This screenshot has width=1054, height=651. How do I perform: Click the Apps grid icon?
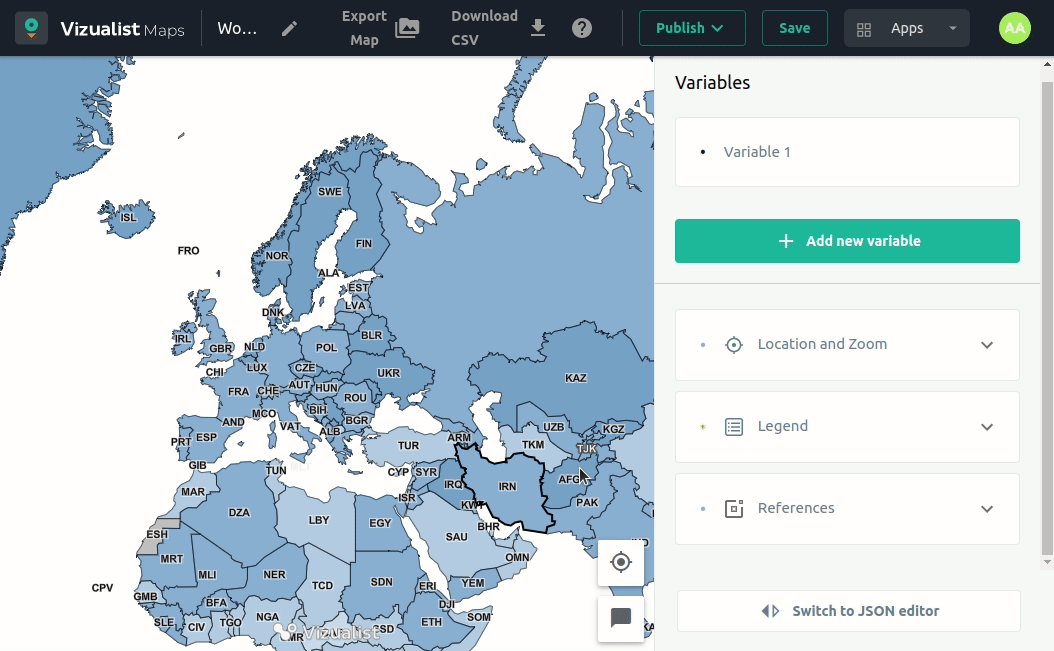tap(865, 29)
